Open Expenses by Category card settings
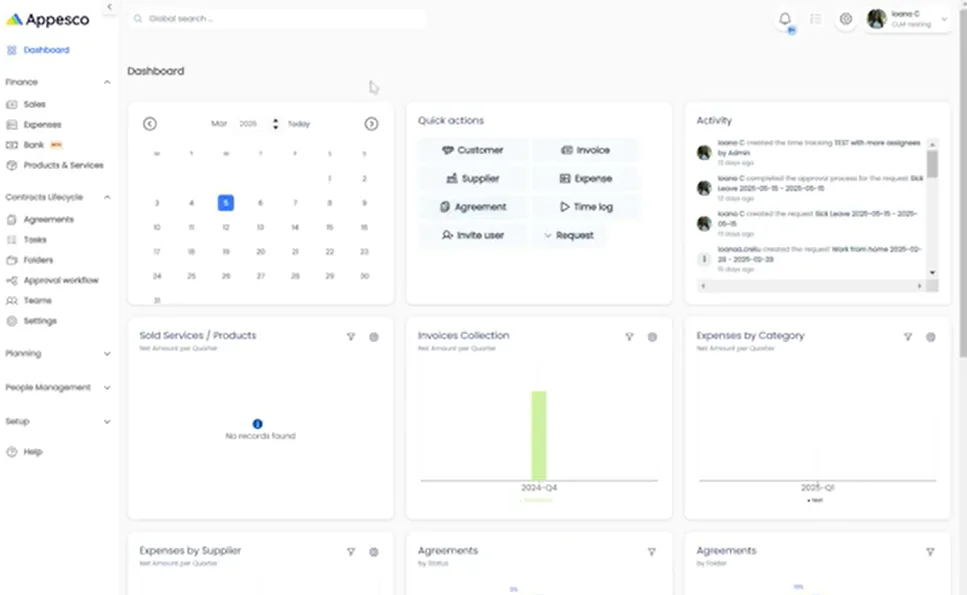 pyautogui.click(x=931, y=337)
